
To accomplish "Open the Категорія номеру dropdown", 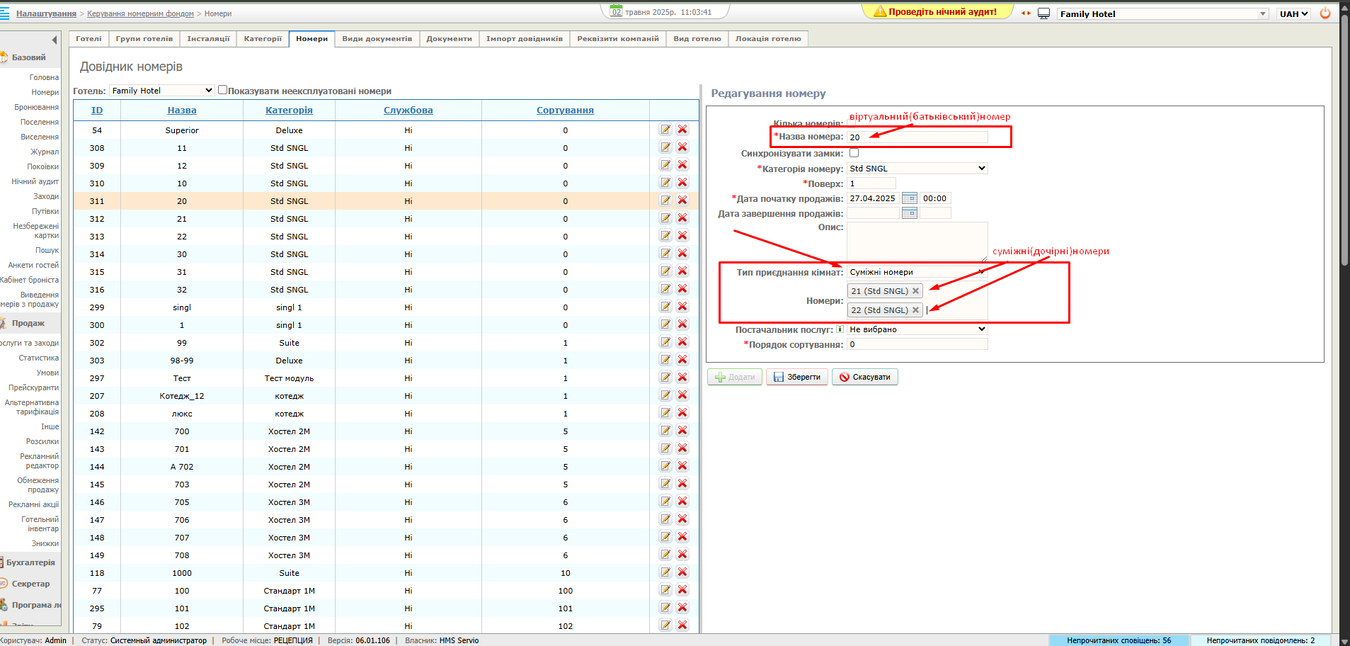I will coord(917,168).
